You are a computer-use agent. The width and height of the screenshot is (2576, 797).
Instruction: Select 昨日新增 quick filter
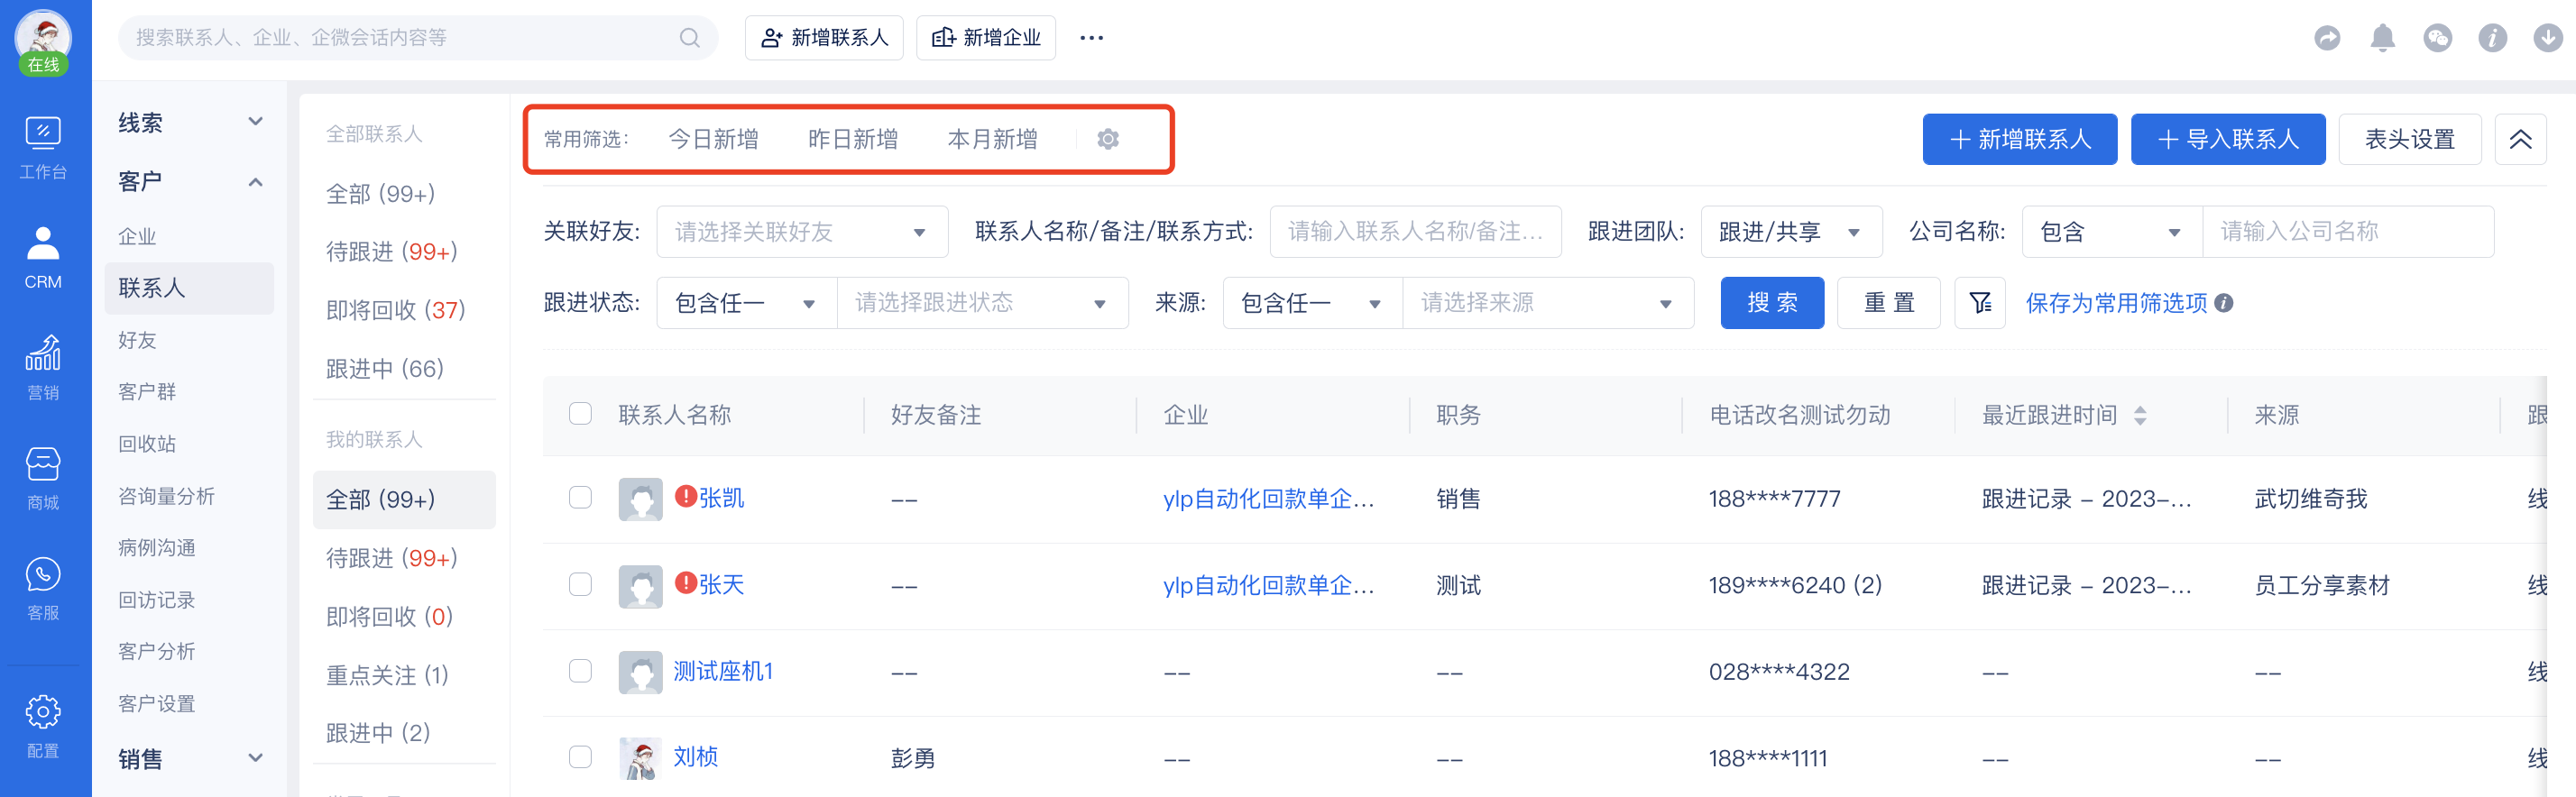pyautogui.click(x=852, y=139)
